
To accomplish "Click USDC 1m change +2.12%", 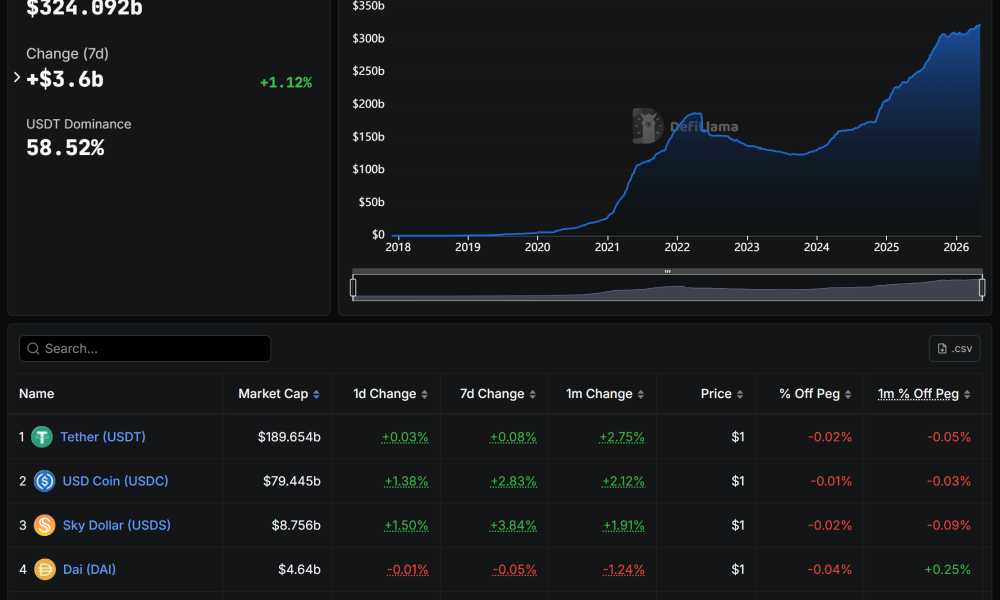I will coord(623,481).
